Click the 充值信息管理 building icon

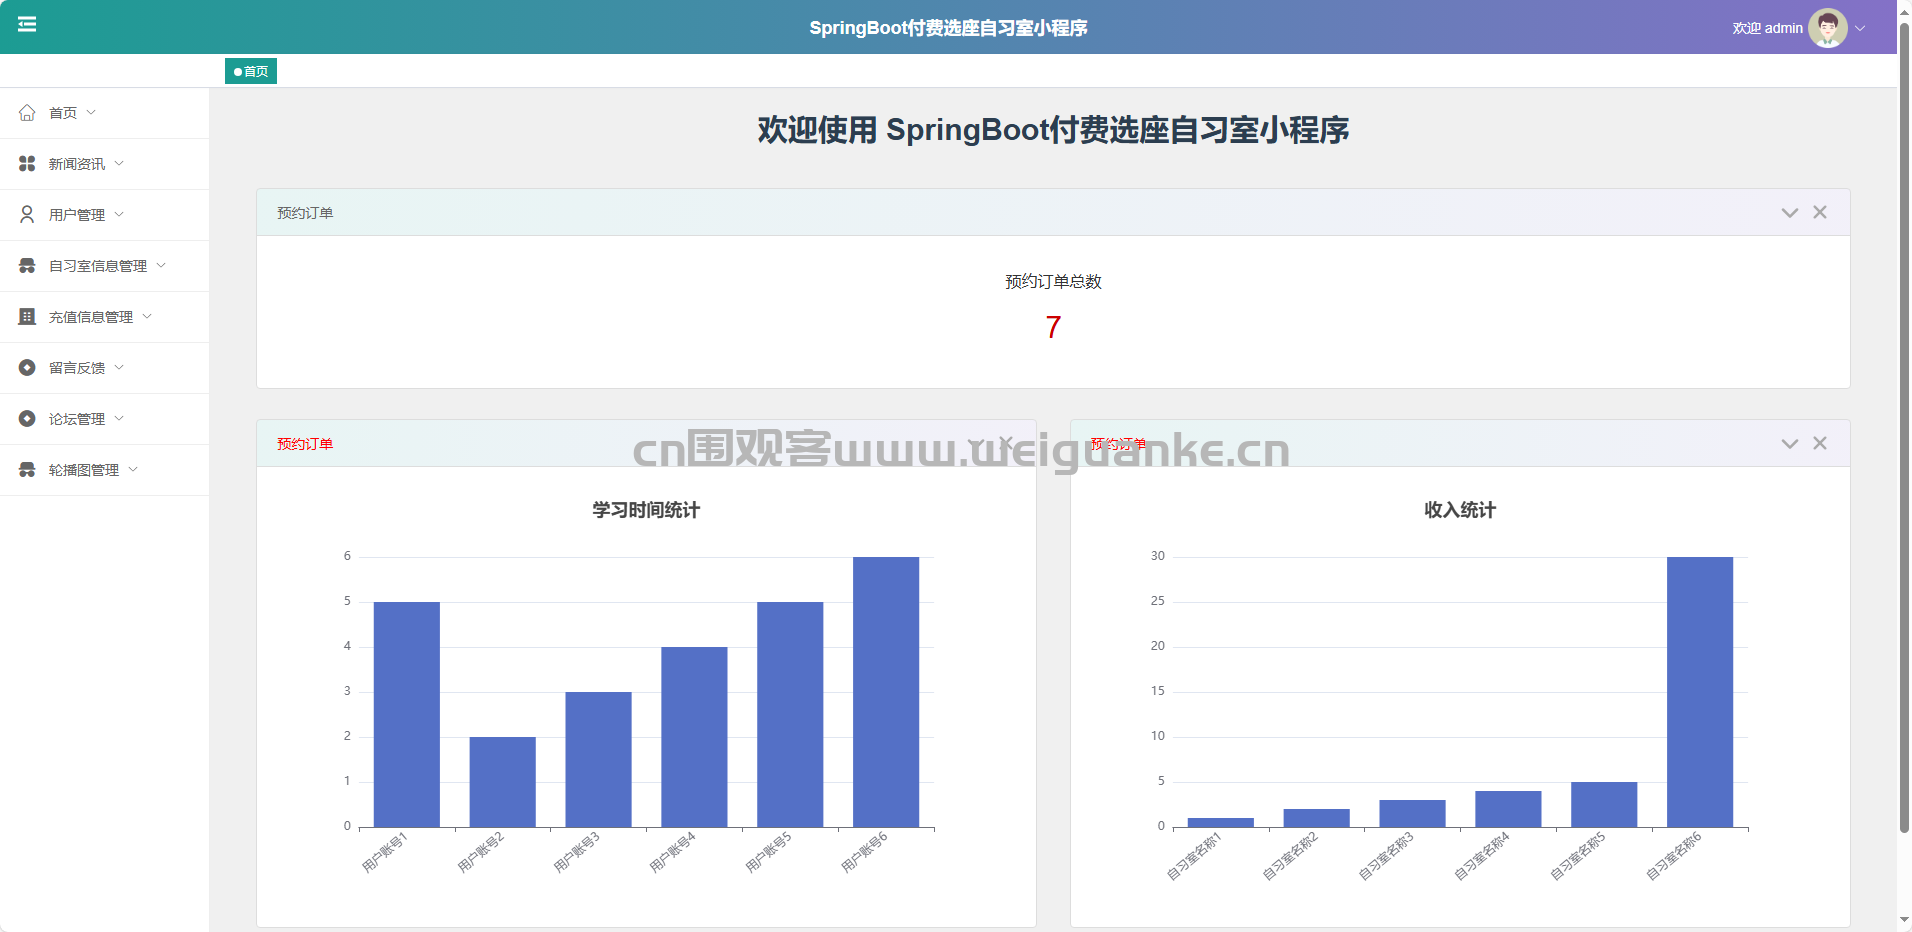point(27,317)
